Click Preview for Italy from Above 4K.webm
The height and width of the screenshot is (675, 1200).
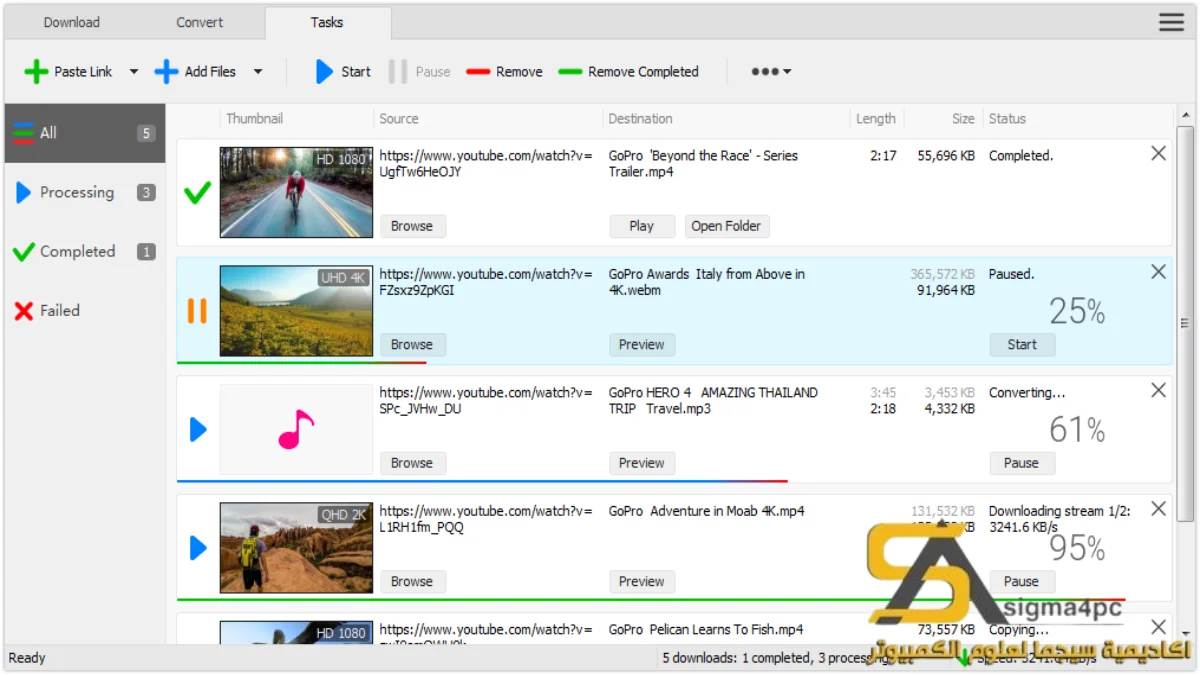pos(642,344)
